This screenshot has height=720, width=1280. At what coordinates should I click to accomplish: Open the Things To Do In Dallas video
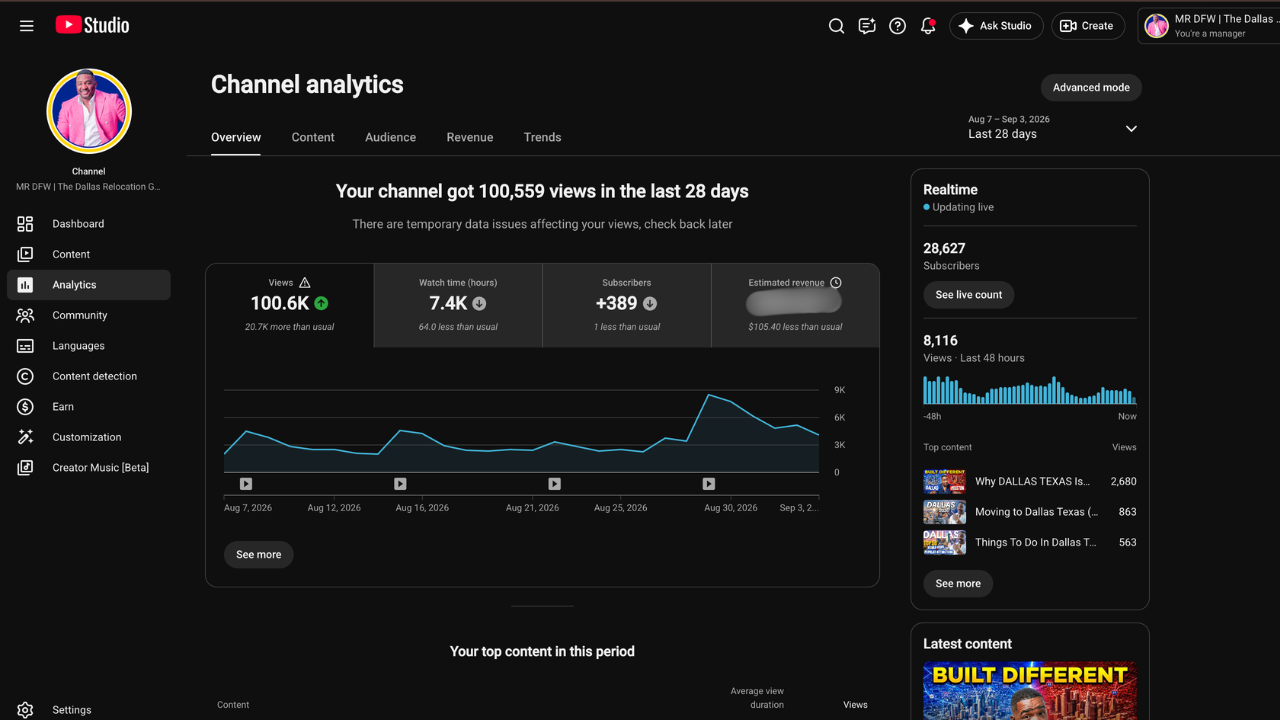tap(1030, 542)
